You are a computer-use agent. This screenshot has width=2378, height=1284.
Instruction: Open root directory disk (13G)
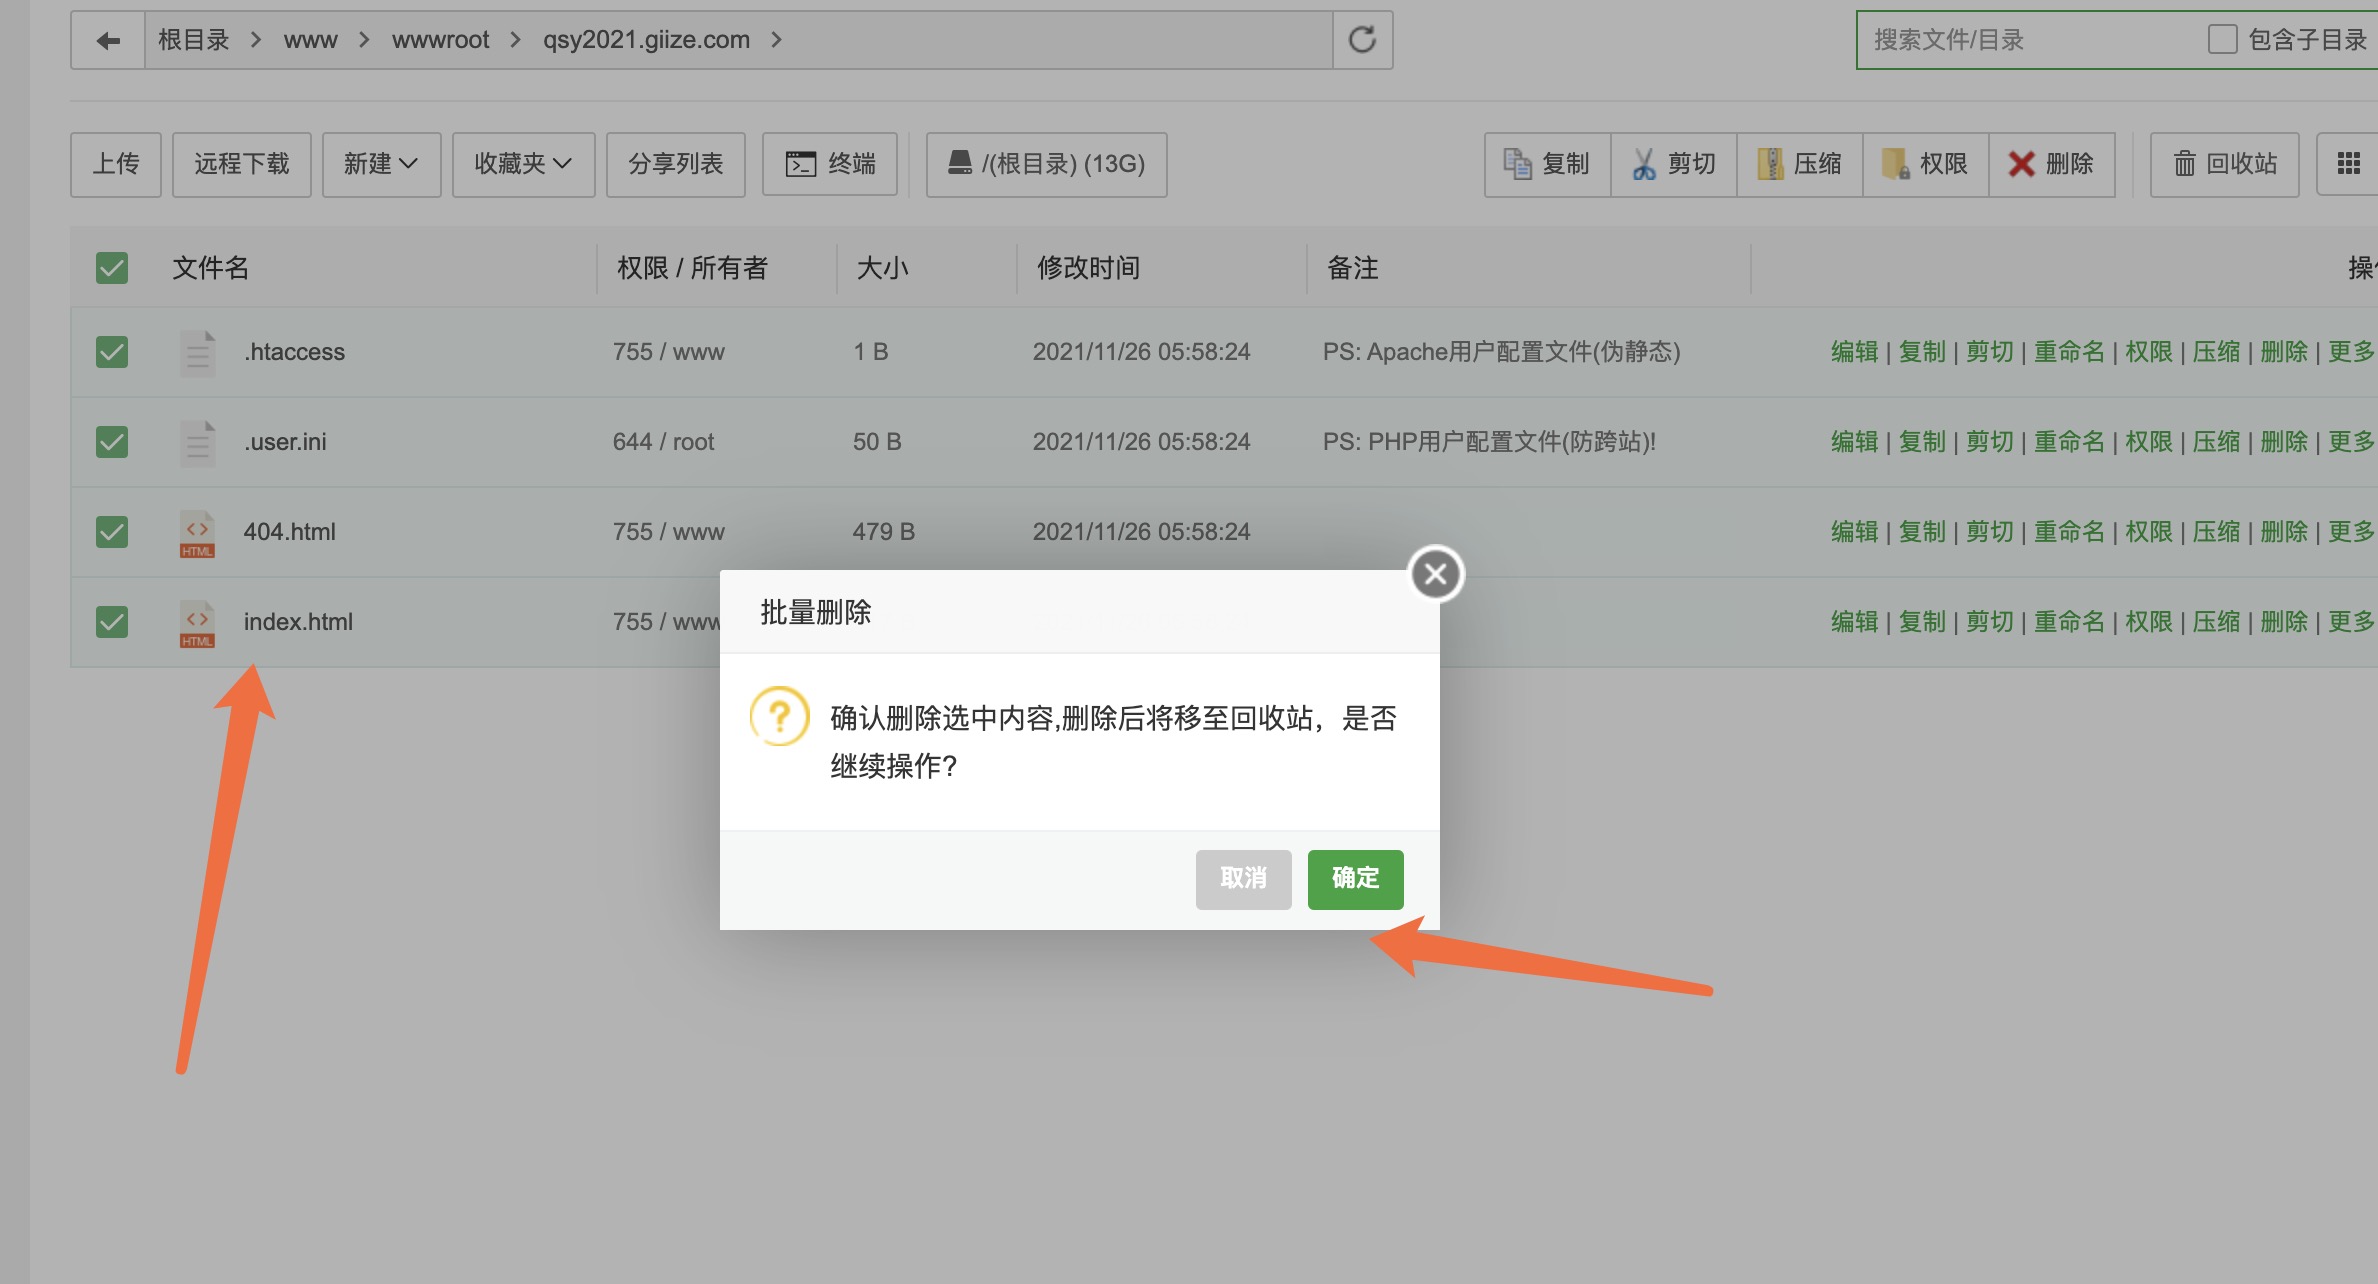tap(1046, 164)
